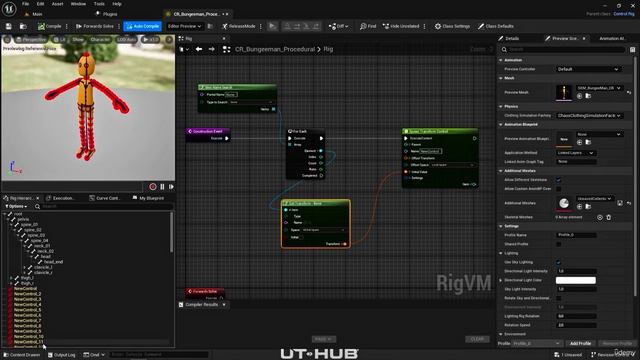The width and height of the screenshot is (640, 360).
Task: Open the Edit menu
Action: [x=40, y=4]
